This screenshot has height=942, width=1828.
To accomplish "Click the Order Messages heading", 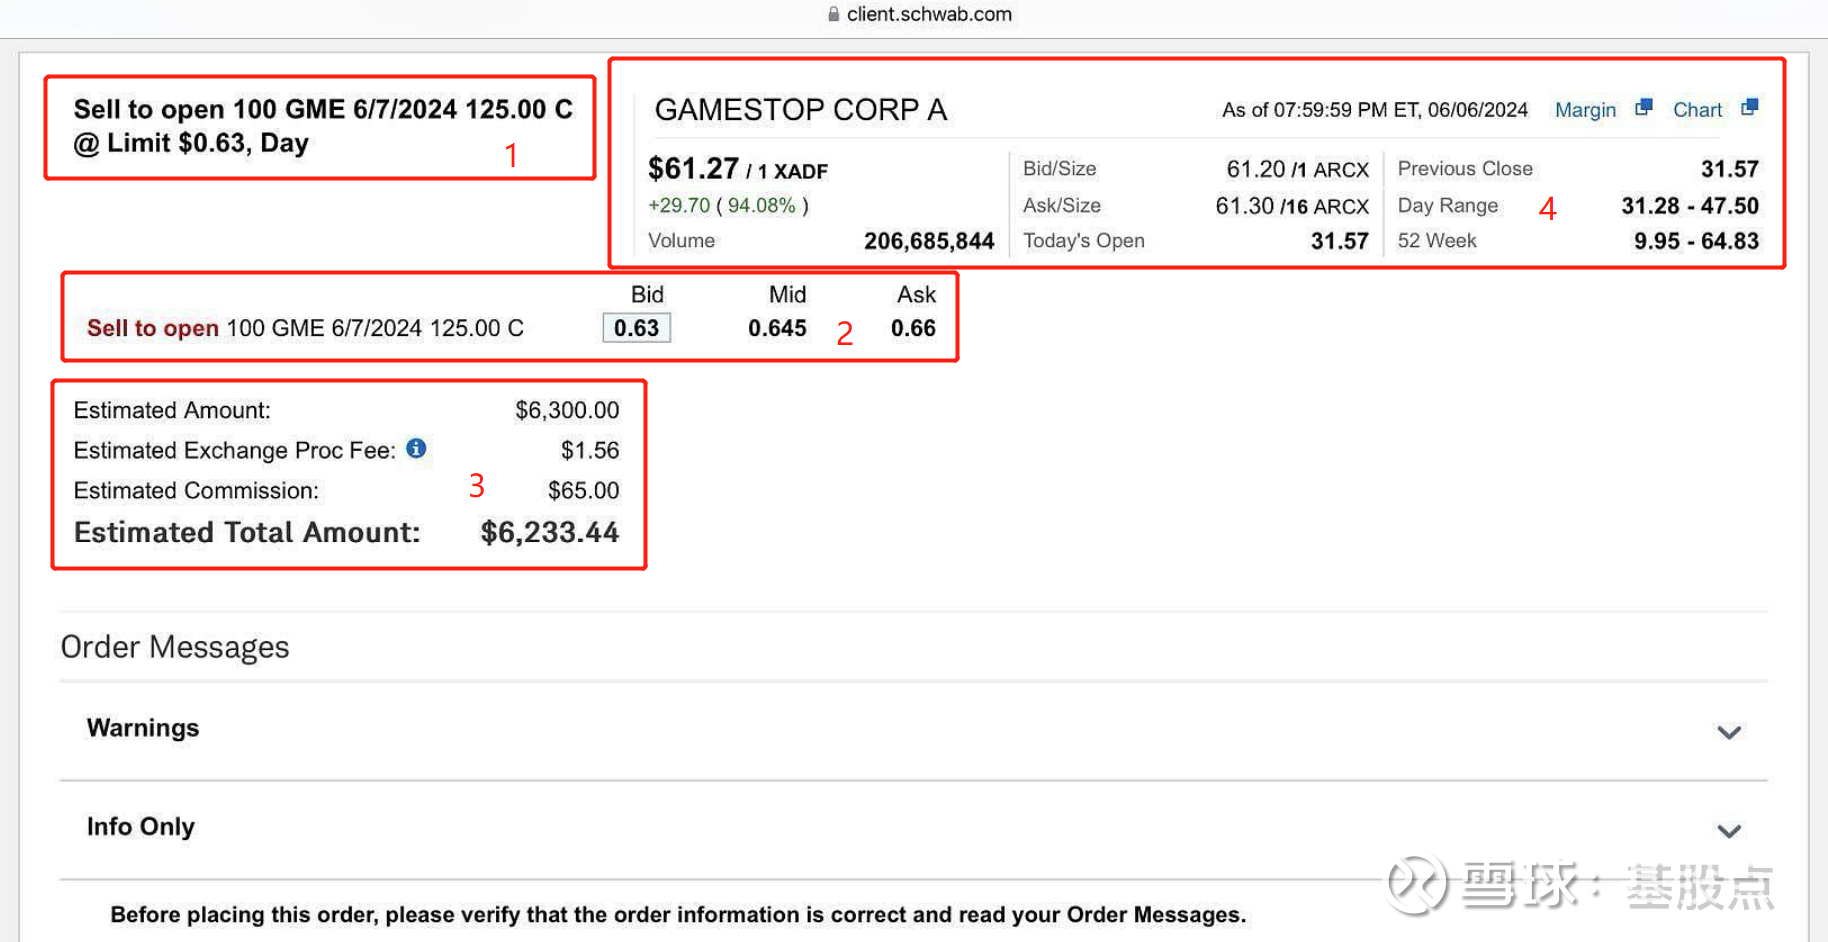I will tap(175, 647).
